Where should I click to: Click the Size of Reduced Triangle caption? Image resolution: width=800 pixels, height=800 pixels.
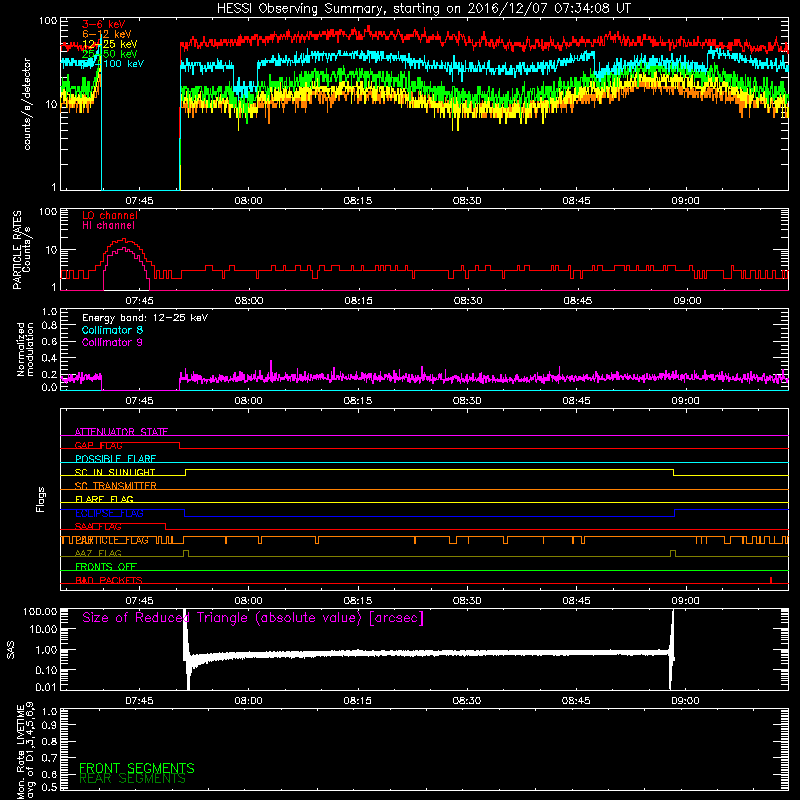(x=253, y=618)
